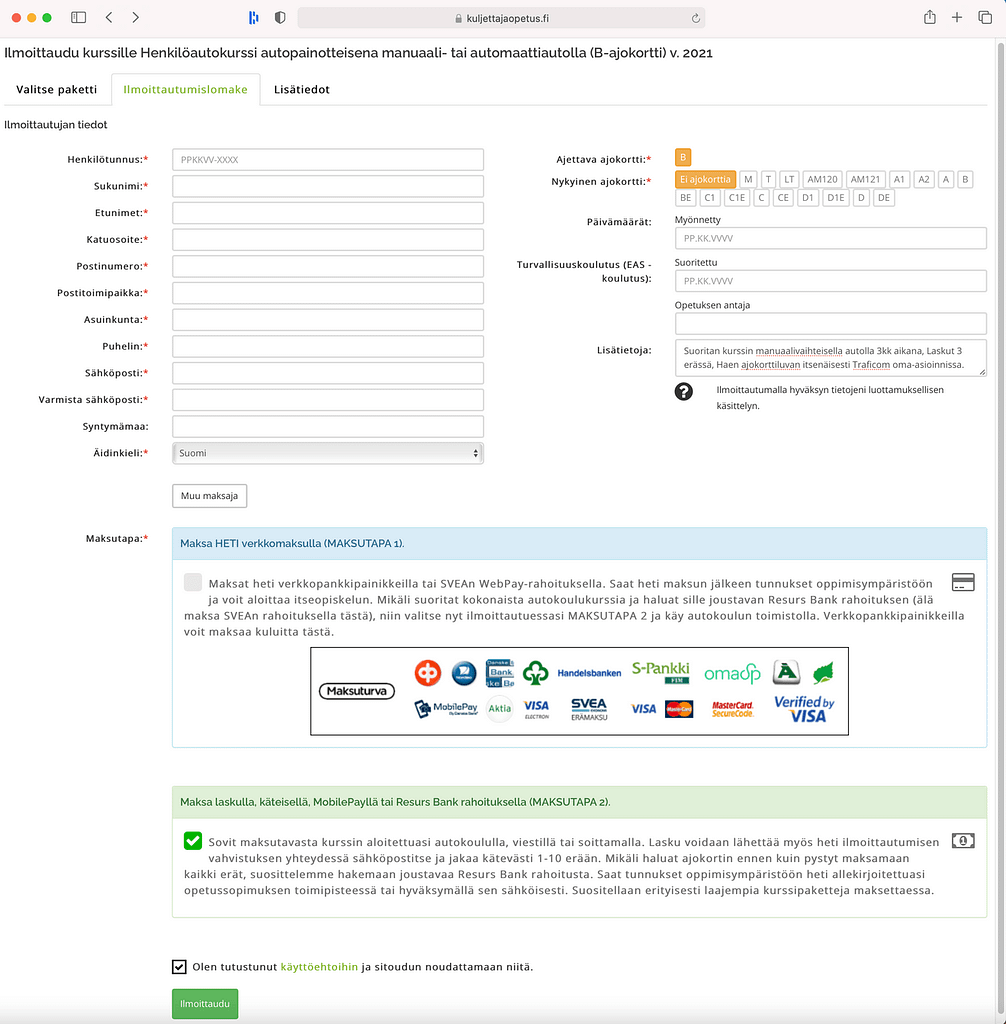This screenshot has height=1024, width=1006.
Task: Click into the Henkilötunnus input field
Action: pyautogui.click(x=328, y=160)
